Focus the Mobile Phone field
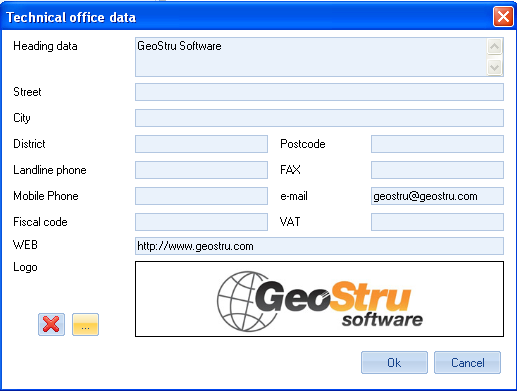 point(201,196)
